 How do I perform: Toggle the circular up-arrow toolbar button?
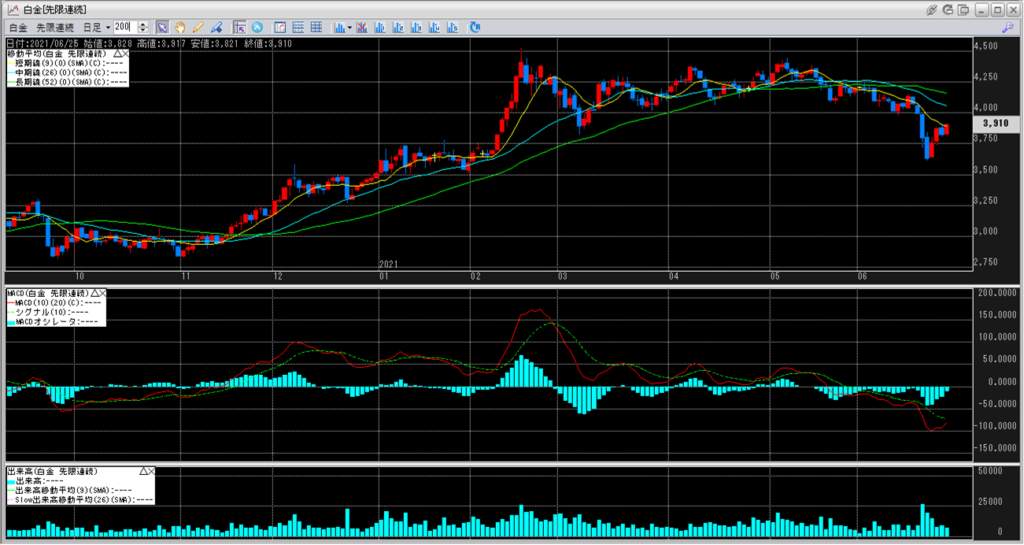(257, 26)
